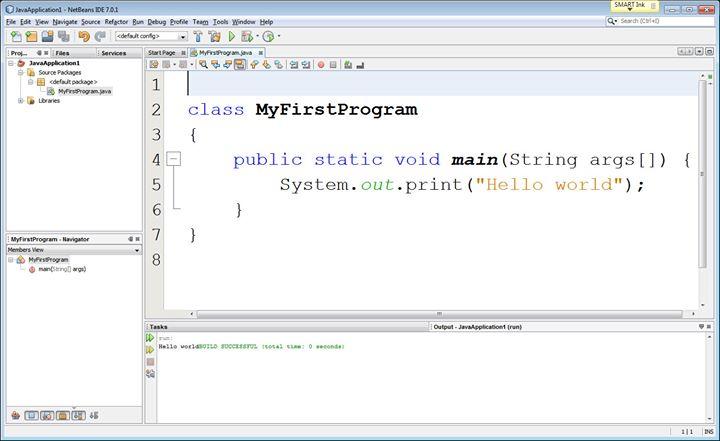Collapse the JavaApplication1 project node
Viewport: 720px width, 441px height.
coord(11,63)
